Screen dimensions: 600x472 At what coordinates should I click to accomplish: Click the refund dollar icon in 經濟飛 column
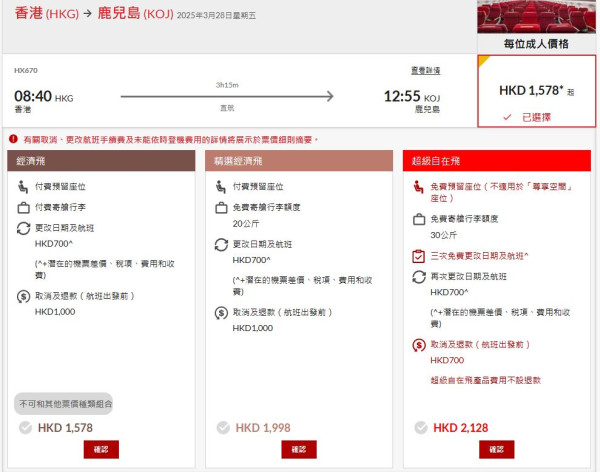(x=23, y=296)
